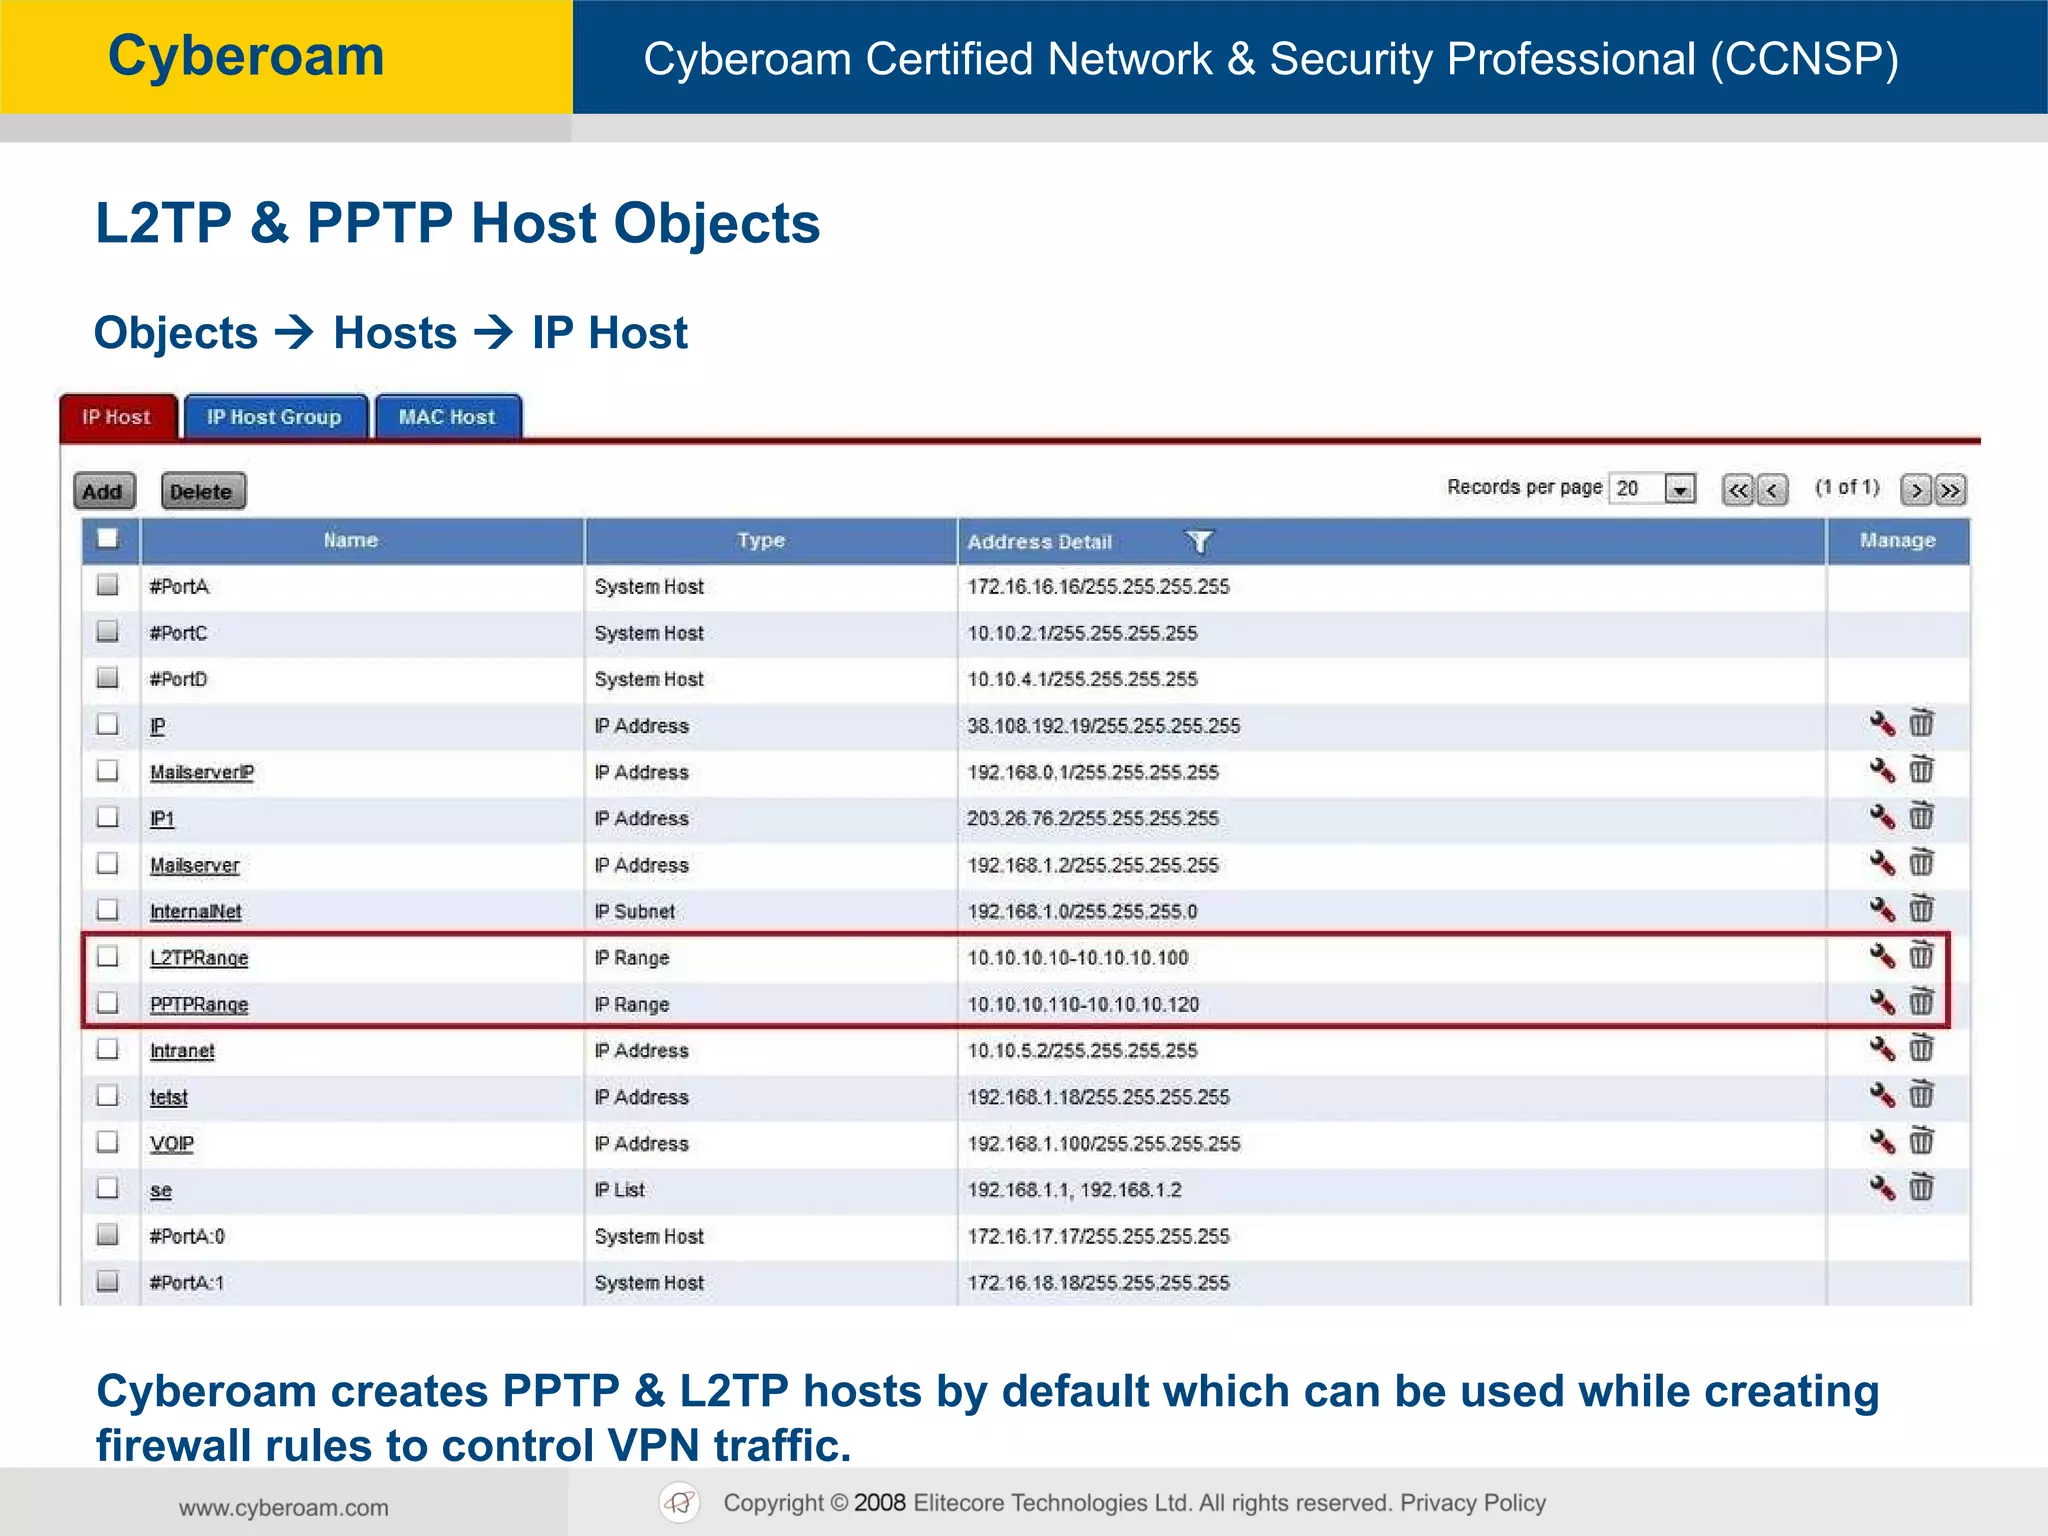Click the www.cyberoam.com footer text
Image resolution: width=2048 pixels, height=1536 pixels.
[284, 1508]
